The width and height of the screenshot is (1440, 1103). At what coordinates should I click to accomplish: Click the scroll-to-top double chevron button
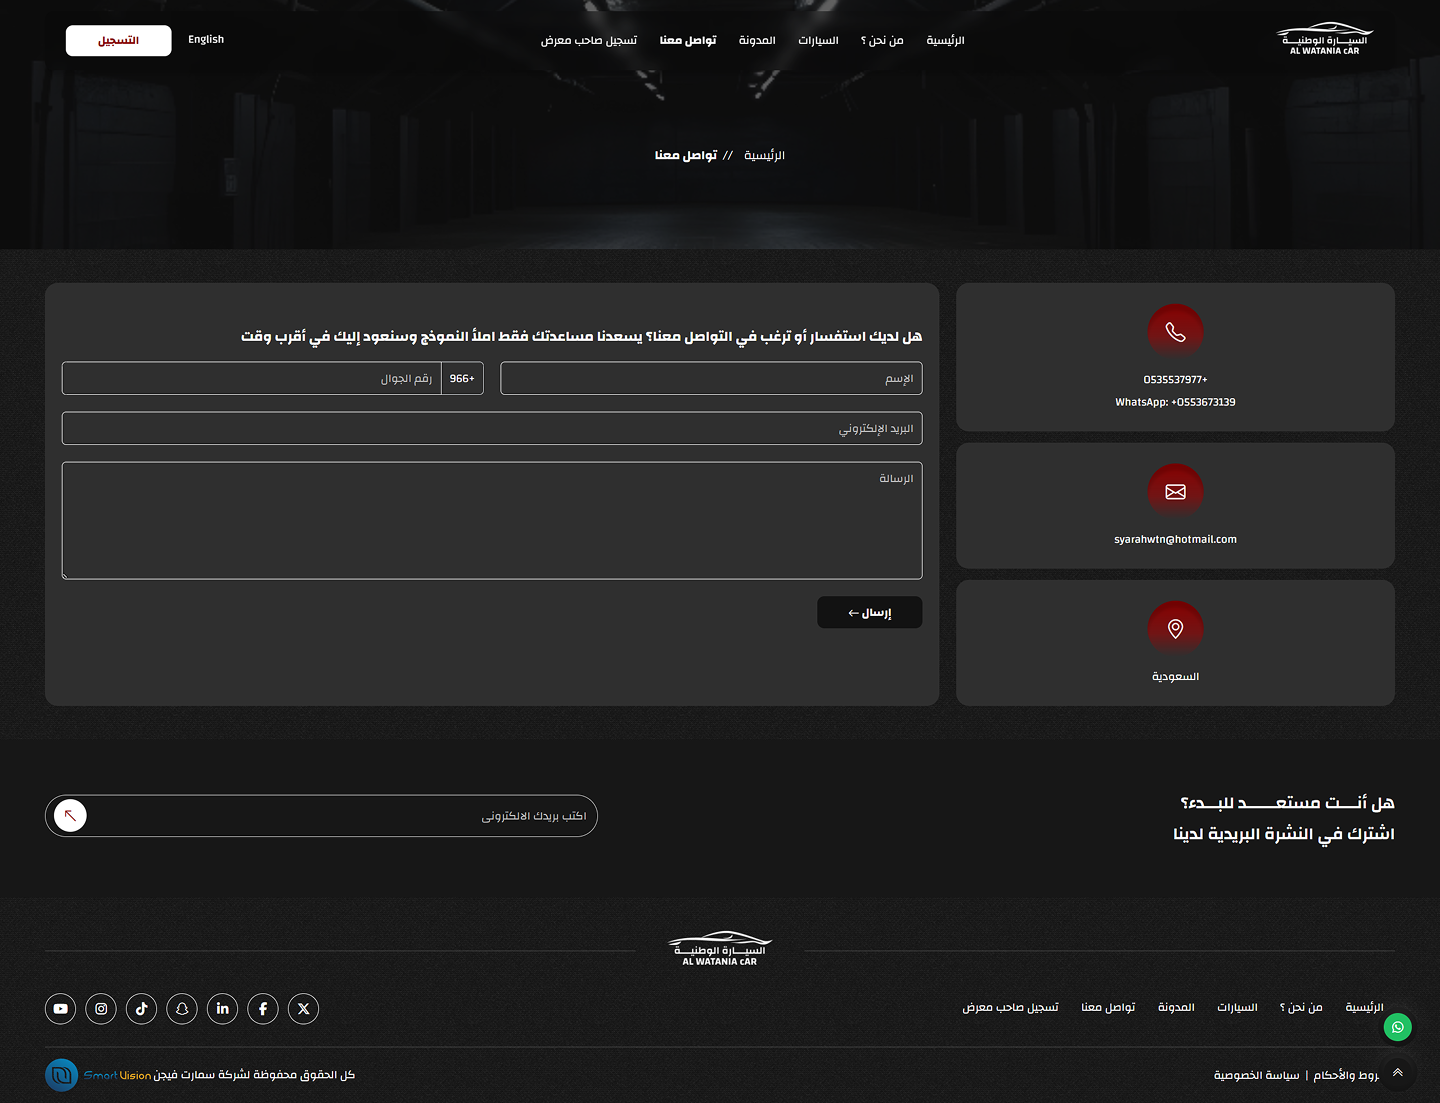click(x=1398, y=1073)
